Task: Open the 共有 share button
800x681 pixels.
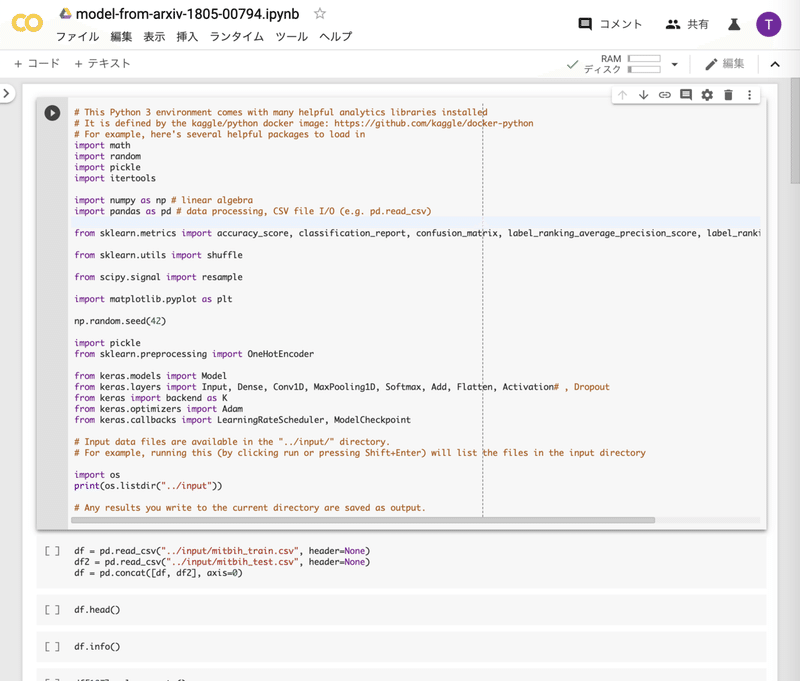Action: 687,24
